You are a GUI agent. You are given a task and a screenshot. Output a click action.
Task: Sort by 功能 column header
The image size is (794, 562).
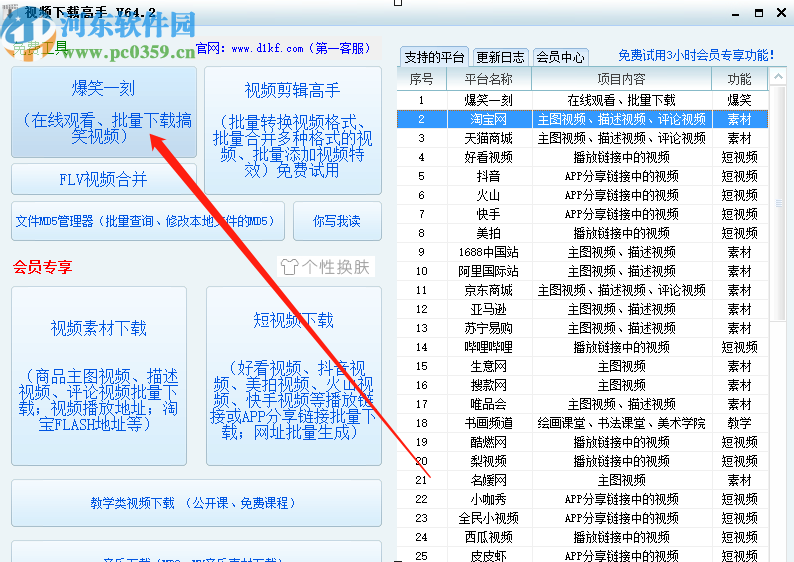click(x=740, y=79)
